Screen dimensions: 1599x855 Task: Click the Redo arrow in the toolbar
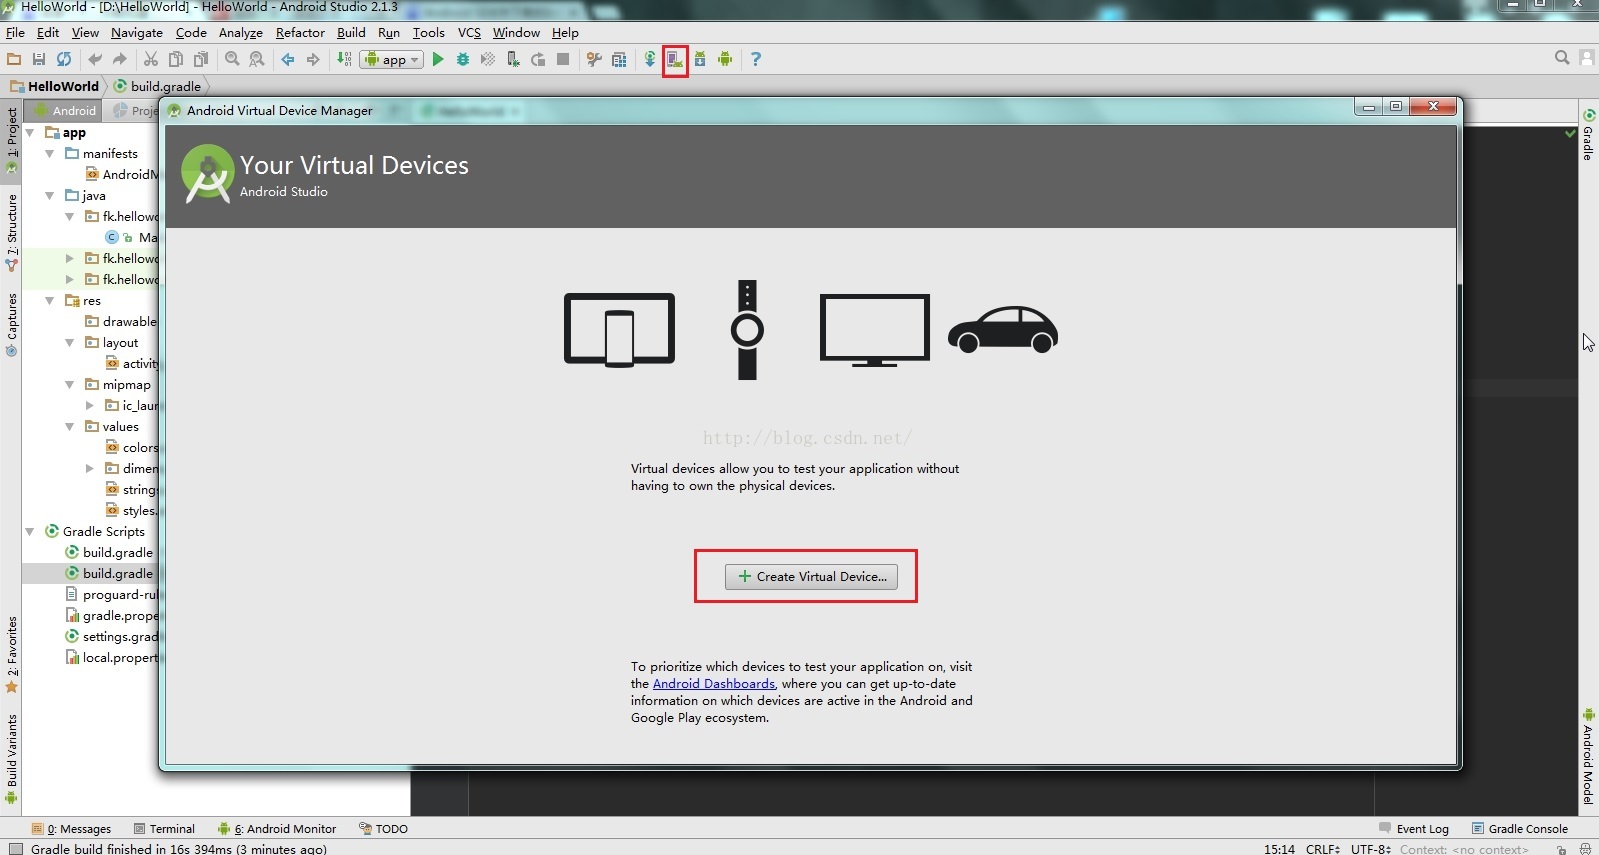[120, 59]
